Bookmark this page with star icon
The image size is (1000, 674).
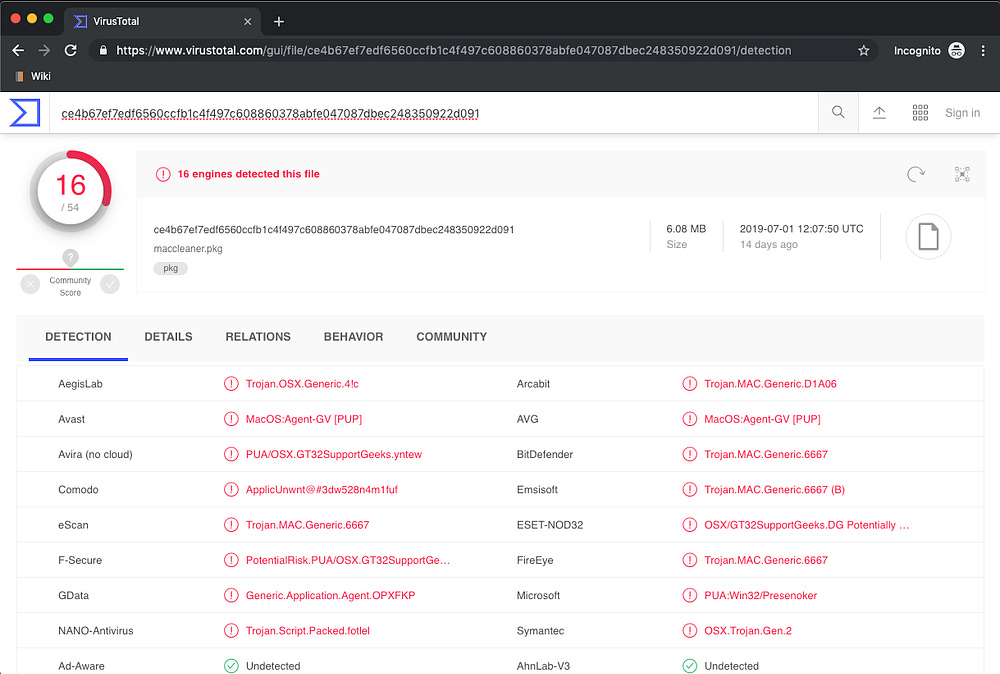tap(864, 50)
